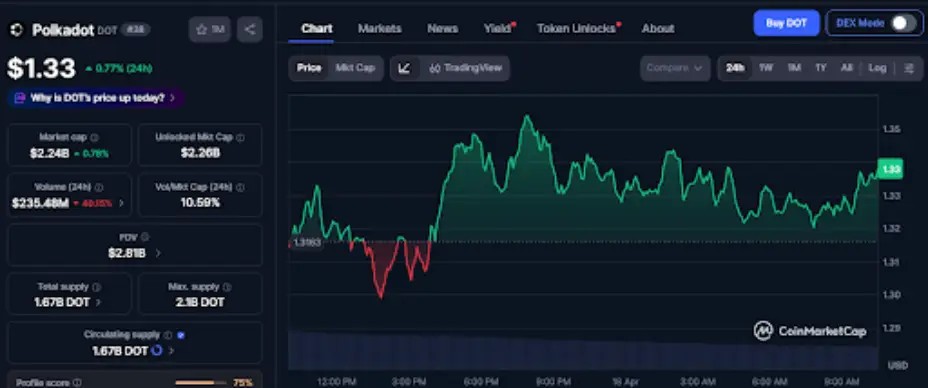928x388 pixels.
Task: Open the Markets tab
Action: tap(379, 28)
